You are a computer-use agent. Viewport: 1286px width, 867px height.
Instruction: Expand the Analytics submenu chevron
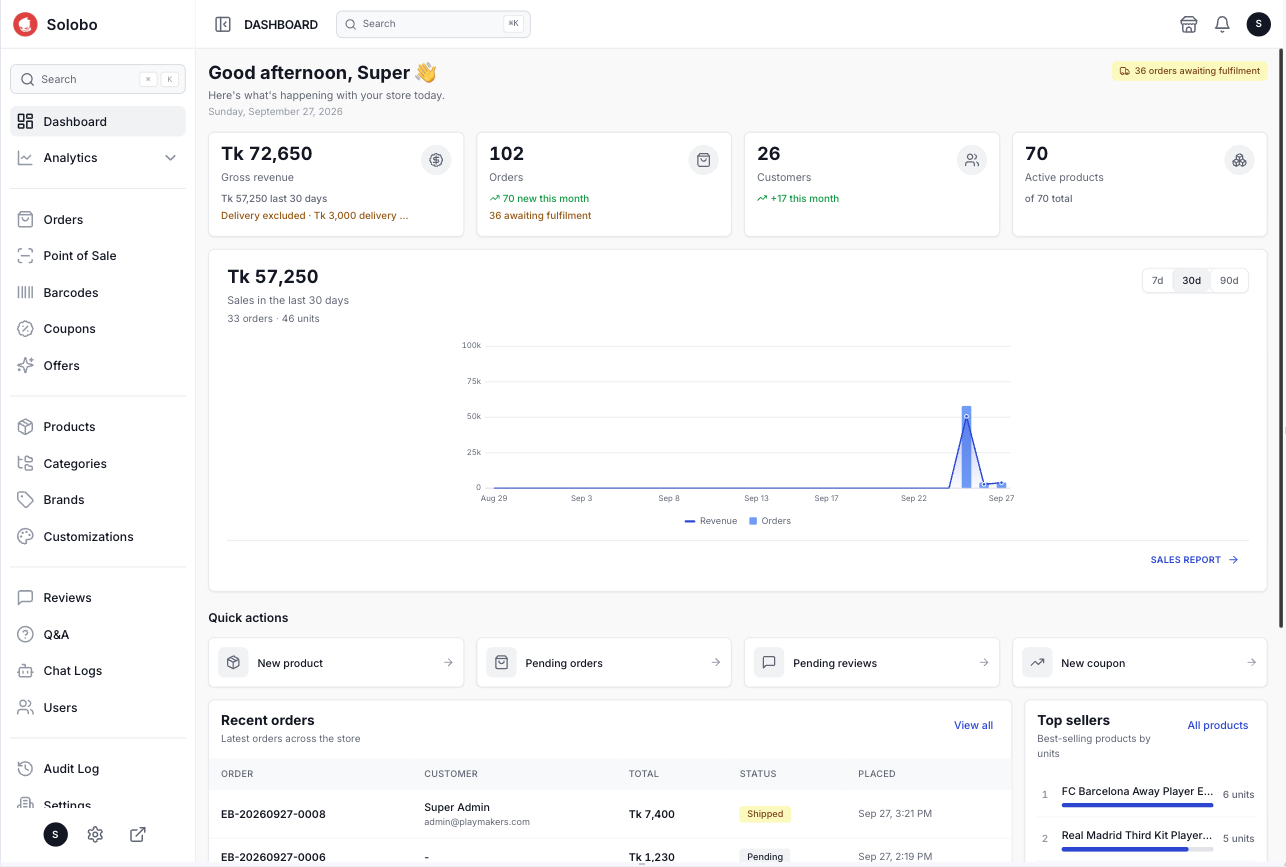click(170, 158)
